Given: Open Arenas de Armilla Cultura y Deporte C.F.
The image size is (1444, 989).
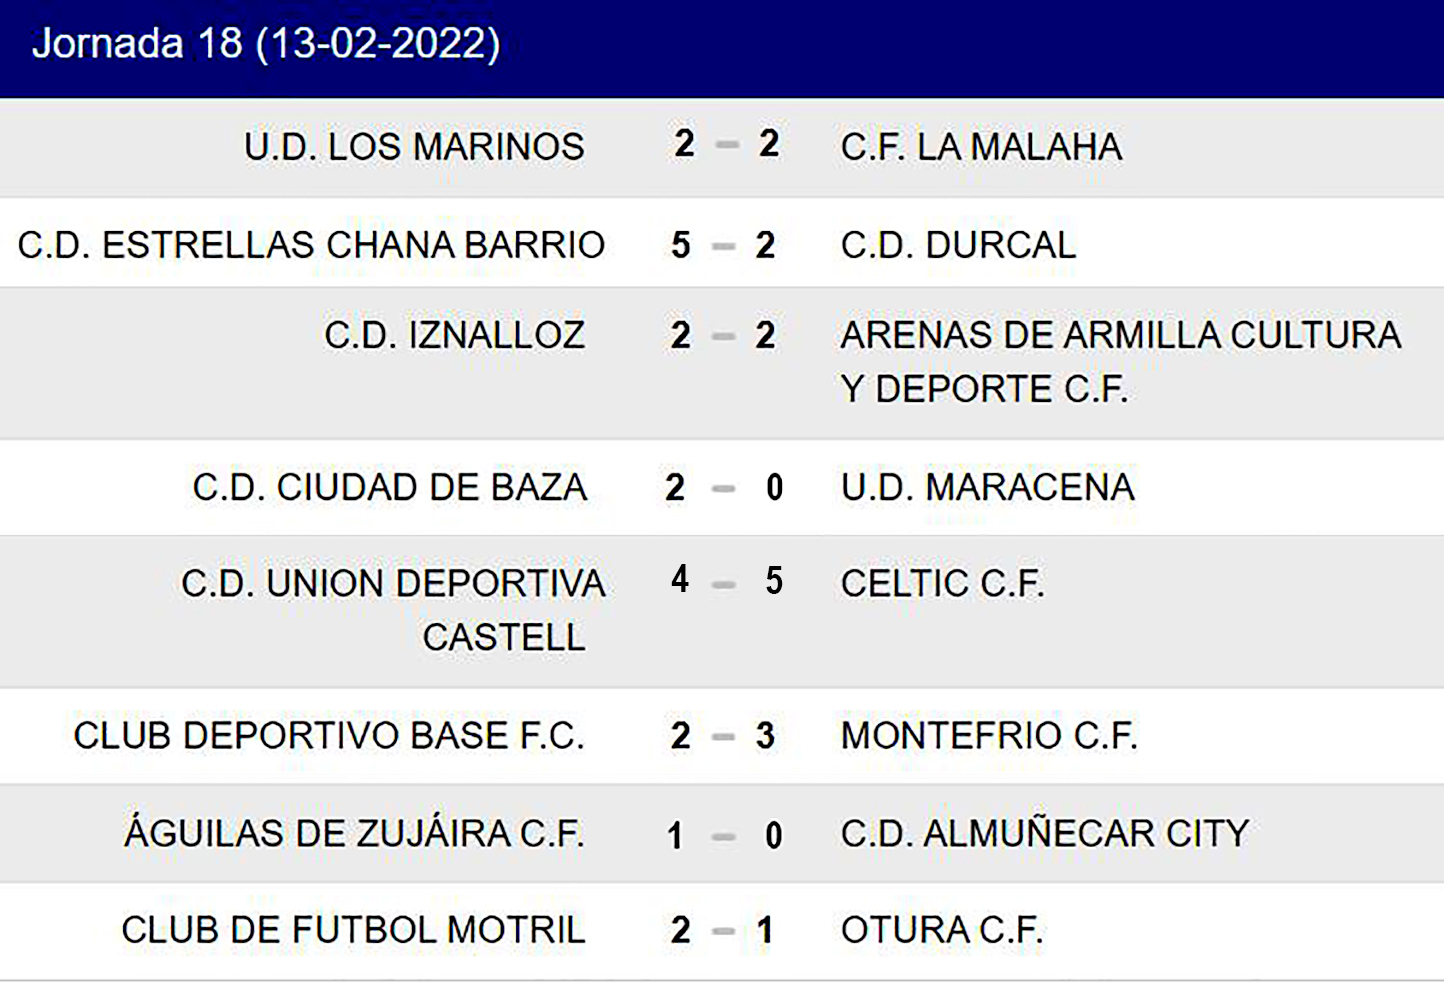Looking at the screenshot, I should pos(1120,361).
